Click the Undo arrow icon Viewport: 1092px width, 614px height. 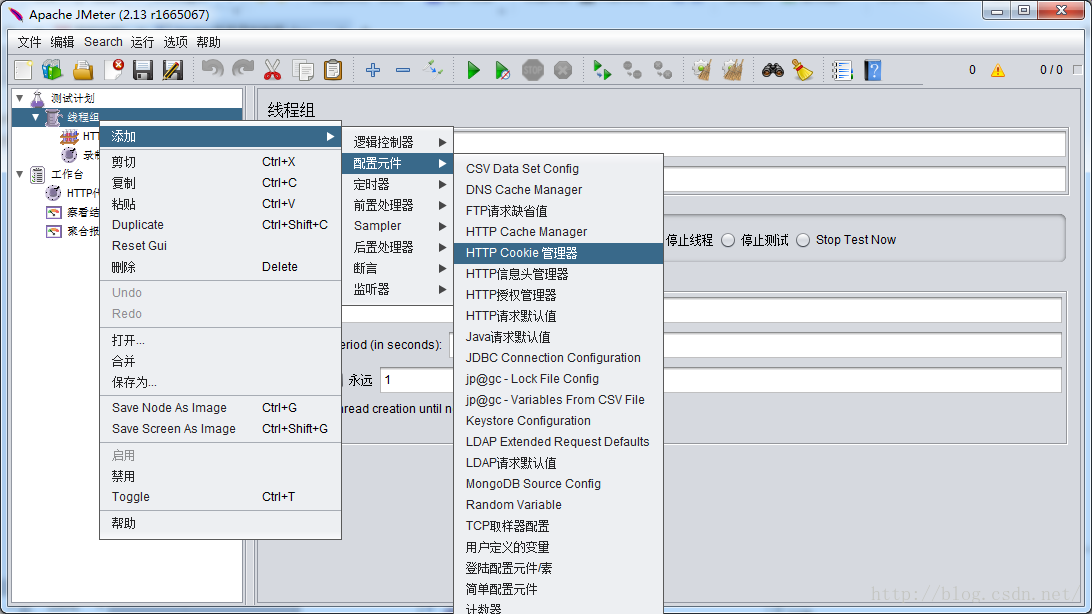[212, 70]
